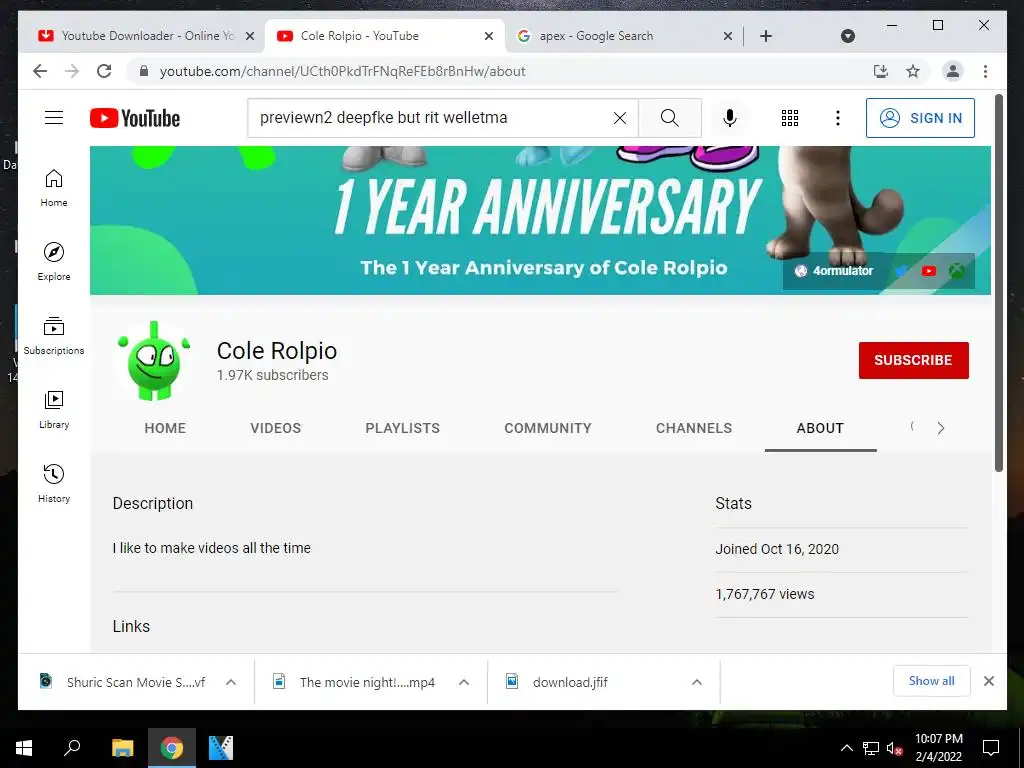1024x768 pixels.
Task: Close the downloads bar
Action: tap(989, 681)
